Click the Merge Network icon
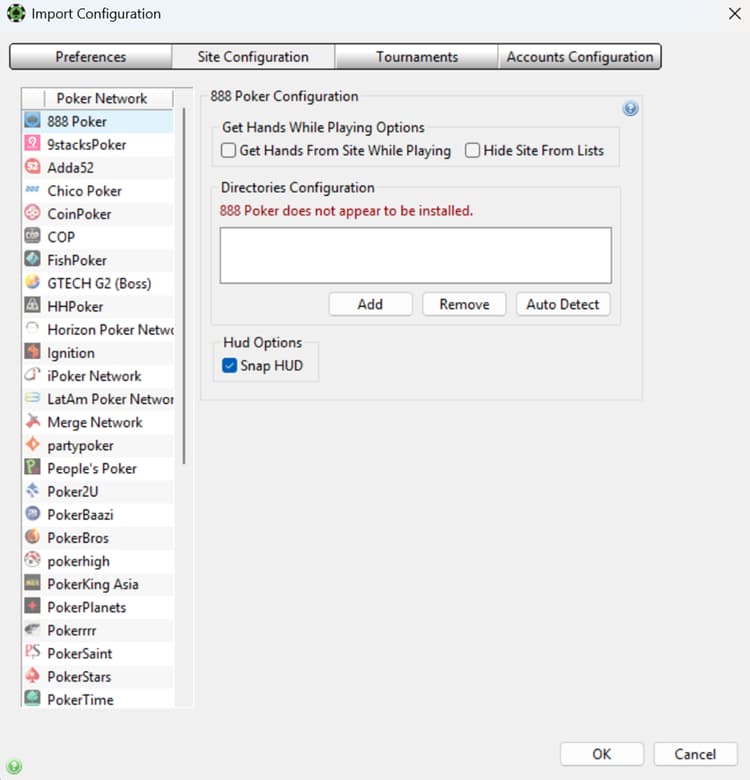This screenshot has width=750, height=780. 32,421
